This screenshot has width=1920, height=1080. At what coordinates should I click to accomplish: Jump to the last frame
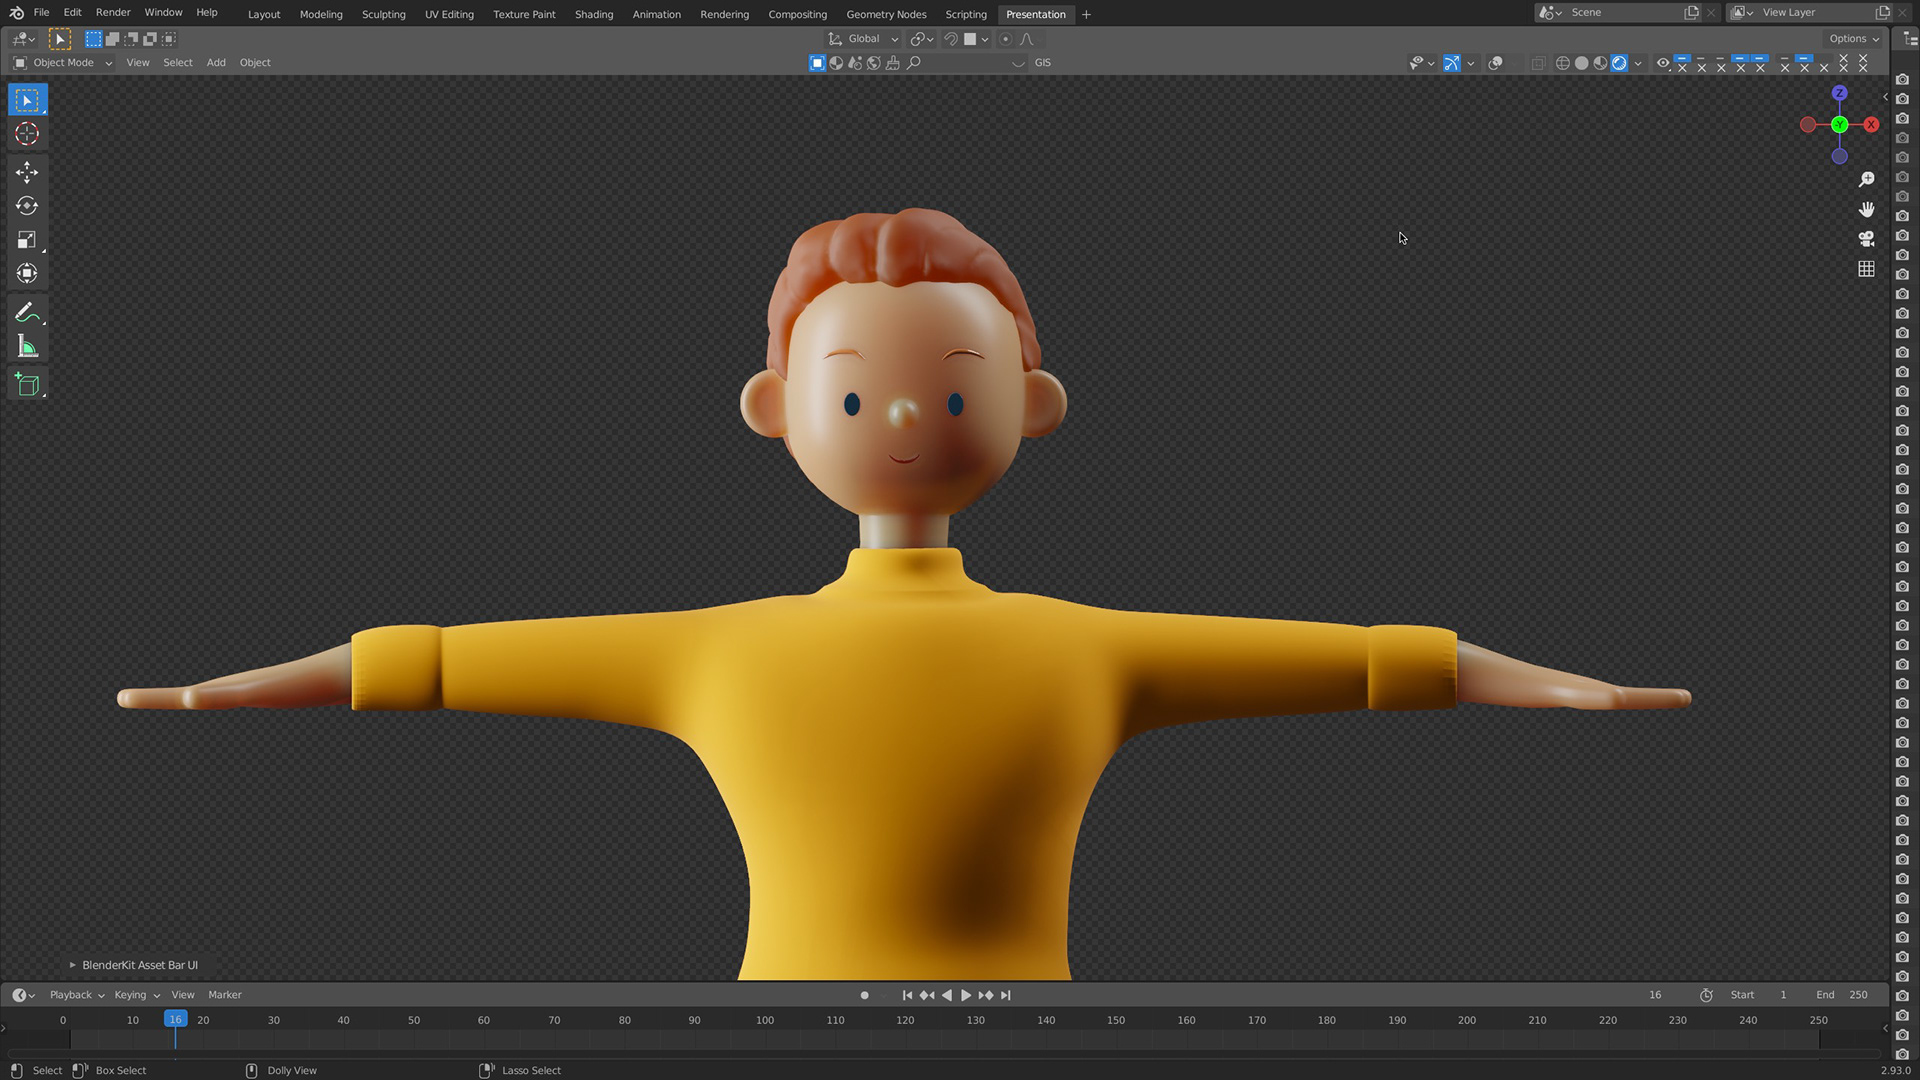coord(1006,995)
